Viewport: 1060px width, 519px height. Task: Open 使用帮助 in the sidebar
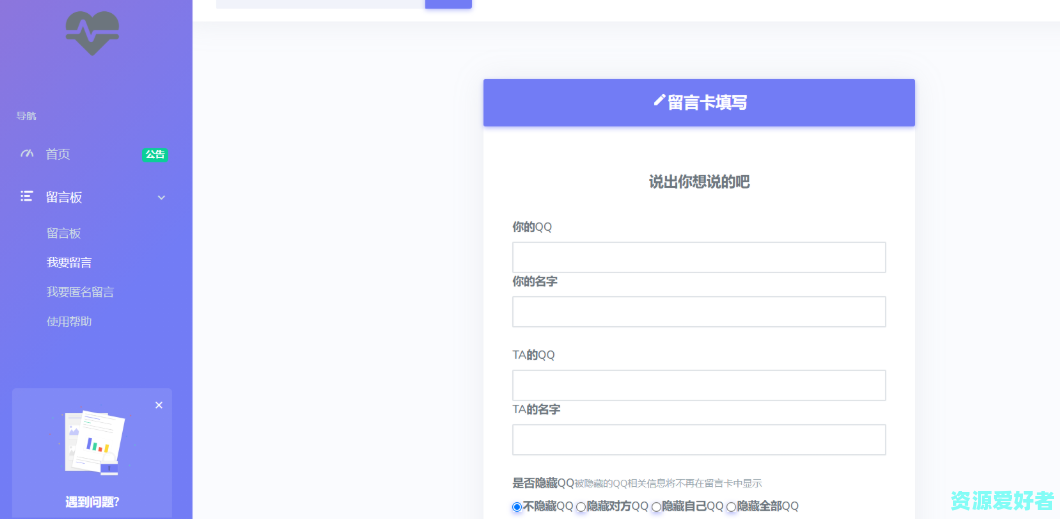click(x=69, y=322)
